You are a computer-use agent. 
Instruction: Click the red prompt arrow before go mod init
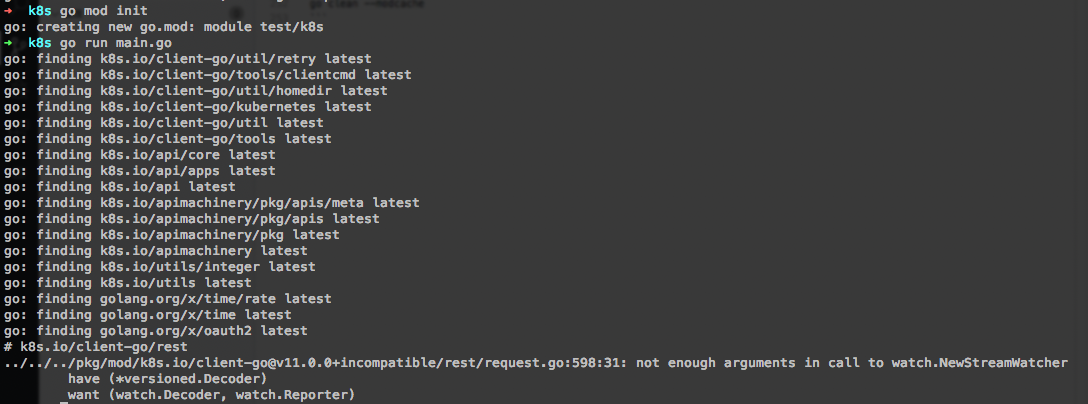8,11
